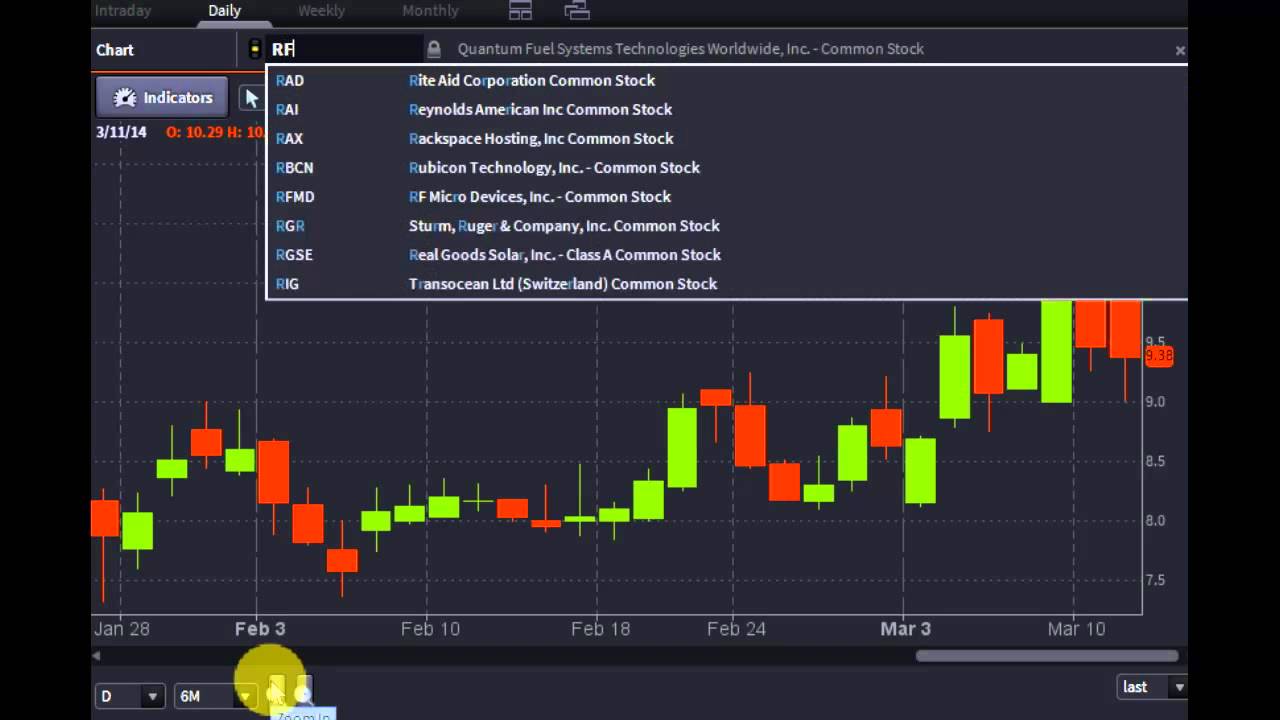This screenshot has height=720, width=1280.
Task: Click the chart horizontal scrollbar thumb
Action: point(1047,656)
